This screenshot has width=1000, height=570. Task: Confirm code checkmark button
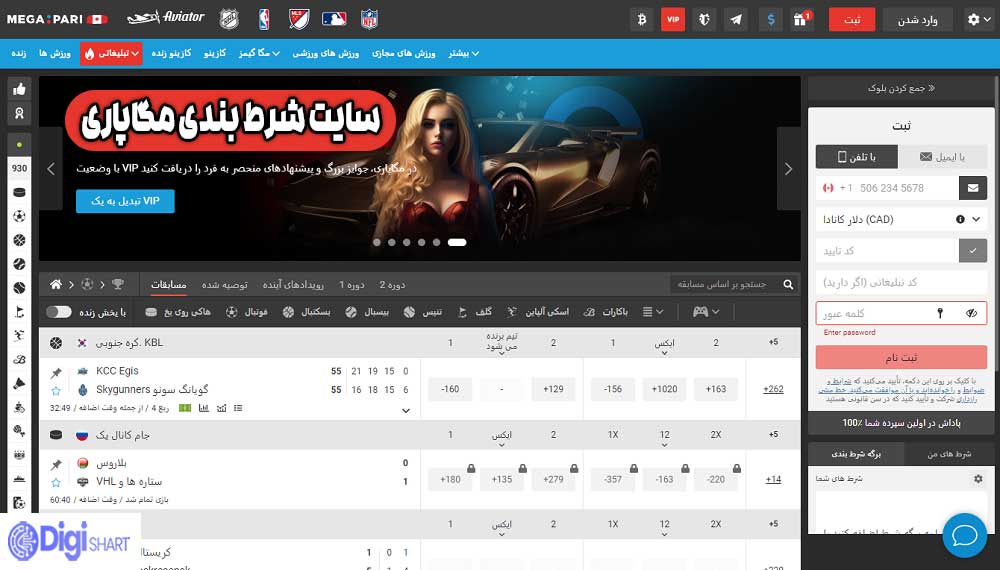click(973, 251)
